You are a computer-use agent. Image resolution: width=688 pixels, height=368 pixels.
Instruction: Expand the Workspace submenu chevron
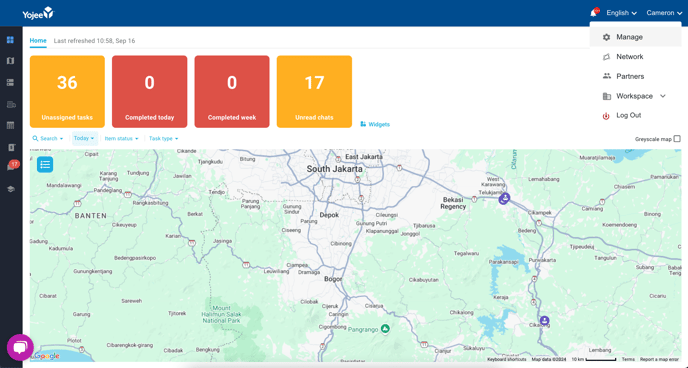pyautogui.click(x=663, y=96)
